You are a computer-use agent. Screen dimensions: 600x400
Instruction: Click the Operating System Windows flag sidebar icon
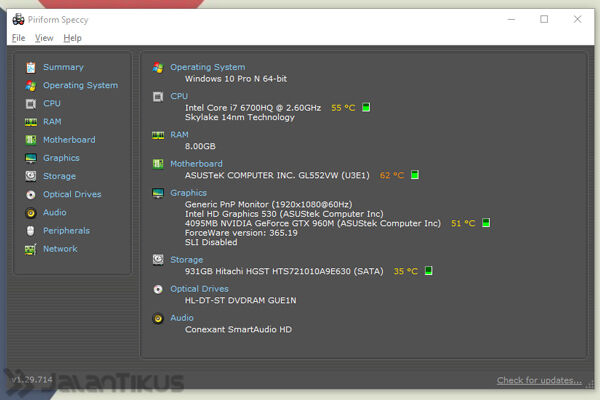point(31,86)
